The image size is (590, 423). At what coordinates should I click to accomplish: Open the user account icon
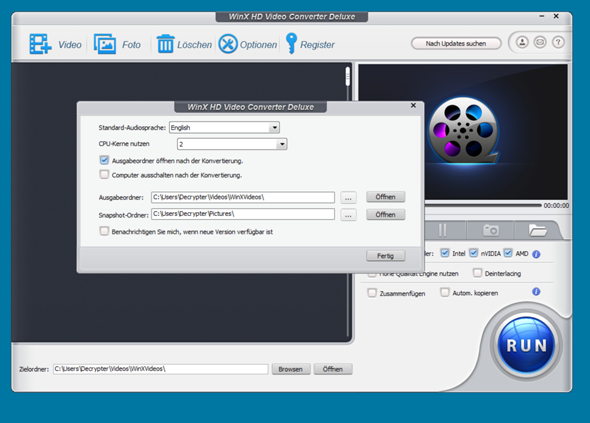522,42
